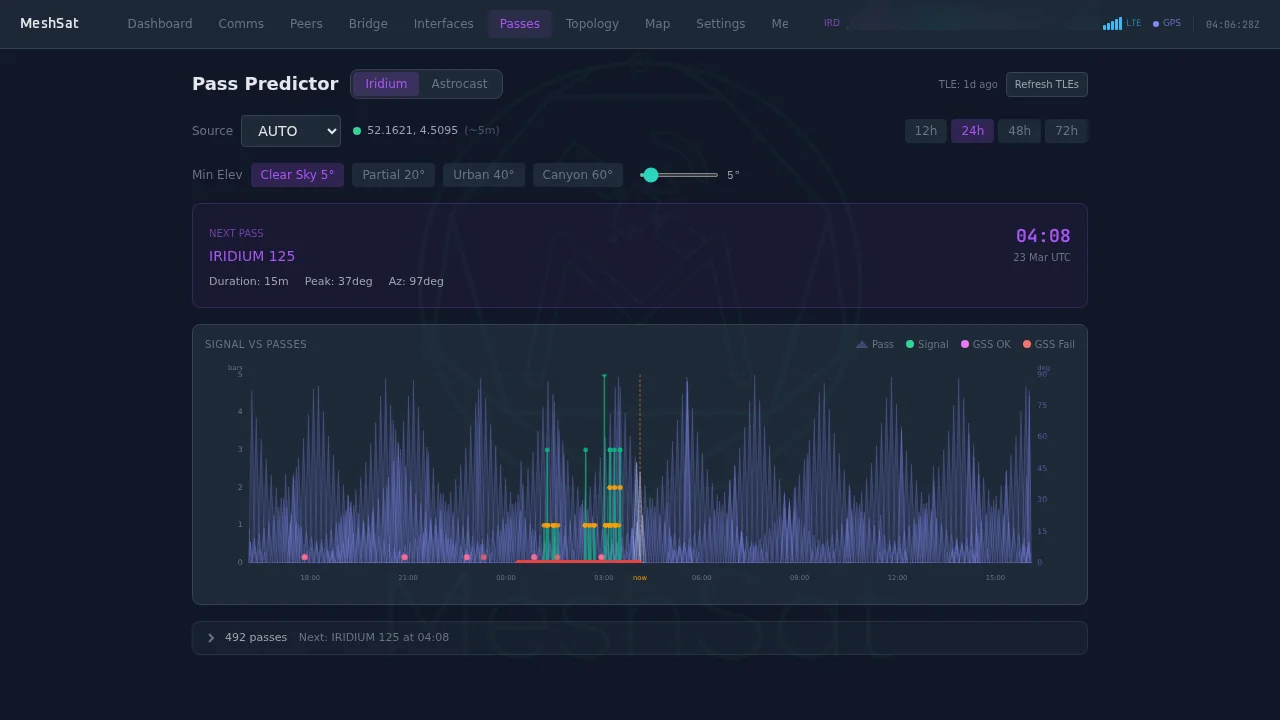
Task: Select the Partial 20° elevation preset
Action: 393,174
